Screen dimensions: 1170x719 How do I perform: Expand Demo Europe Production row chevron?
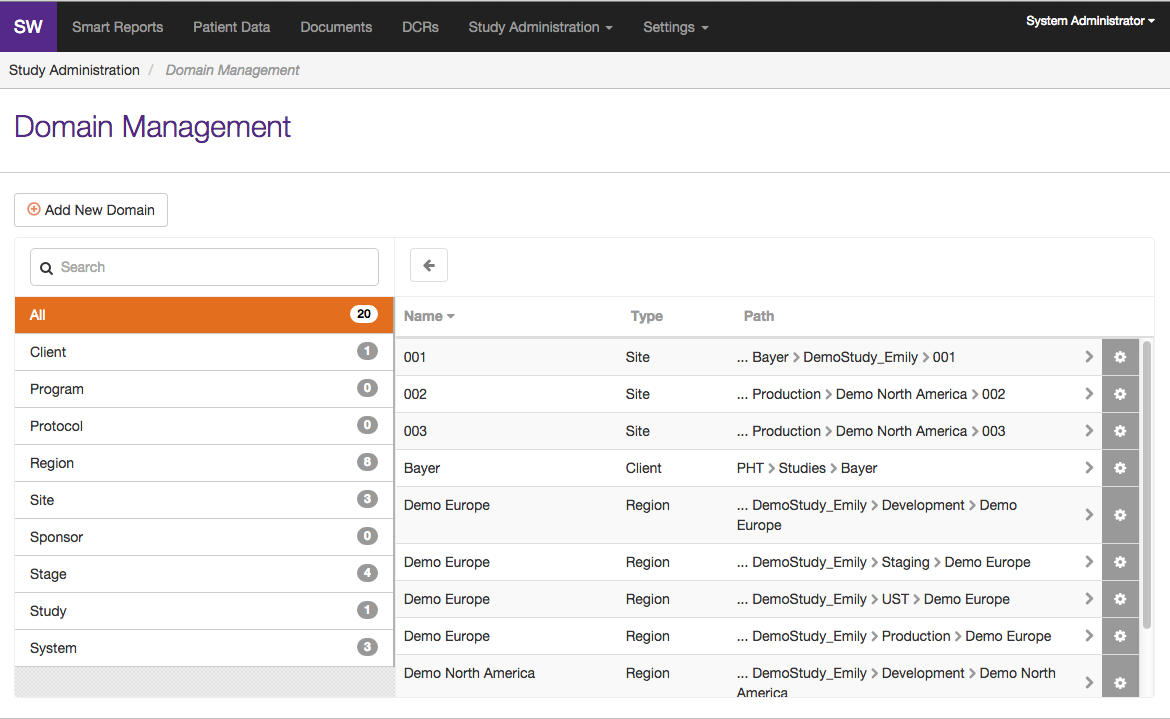[x=1089, y=636]
